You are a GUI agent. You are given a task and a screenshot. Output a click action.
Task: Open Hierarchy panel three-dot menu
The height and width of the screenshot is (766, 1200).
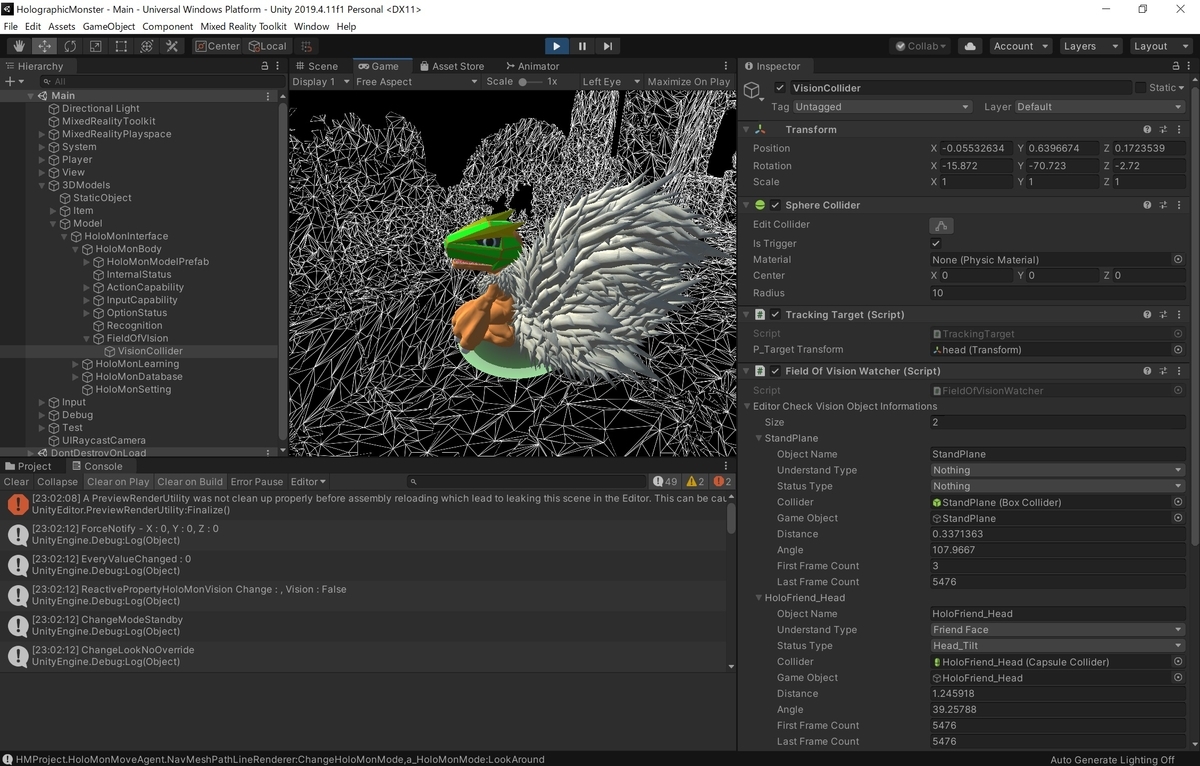pyautogui.click(x=279, y=66)
